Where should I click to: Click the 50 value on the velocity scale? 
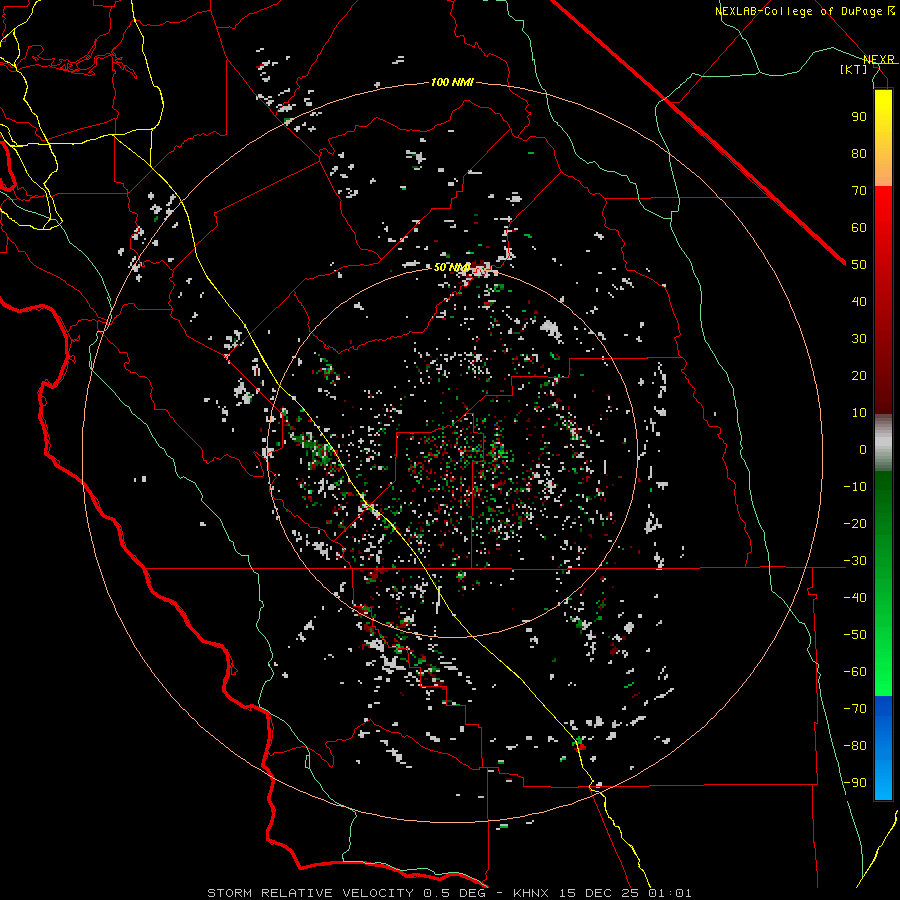tap(859, 265)
